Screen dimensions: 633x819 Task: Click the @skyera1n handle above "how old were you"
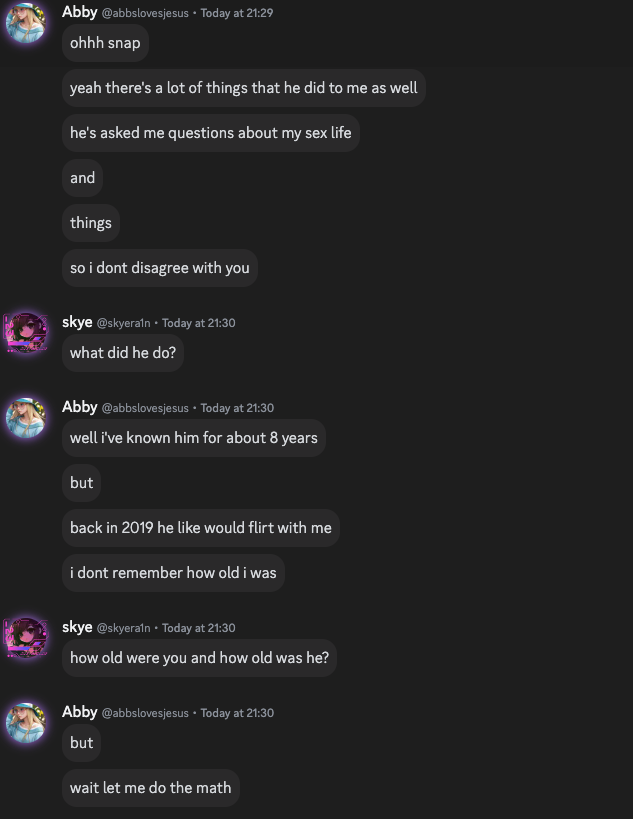123,628
